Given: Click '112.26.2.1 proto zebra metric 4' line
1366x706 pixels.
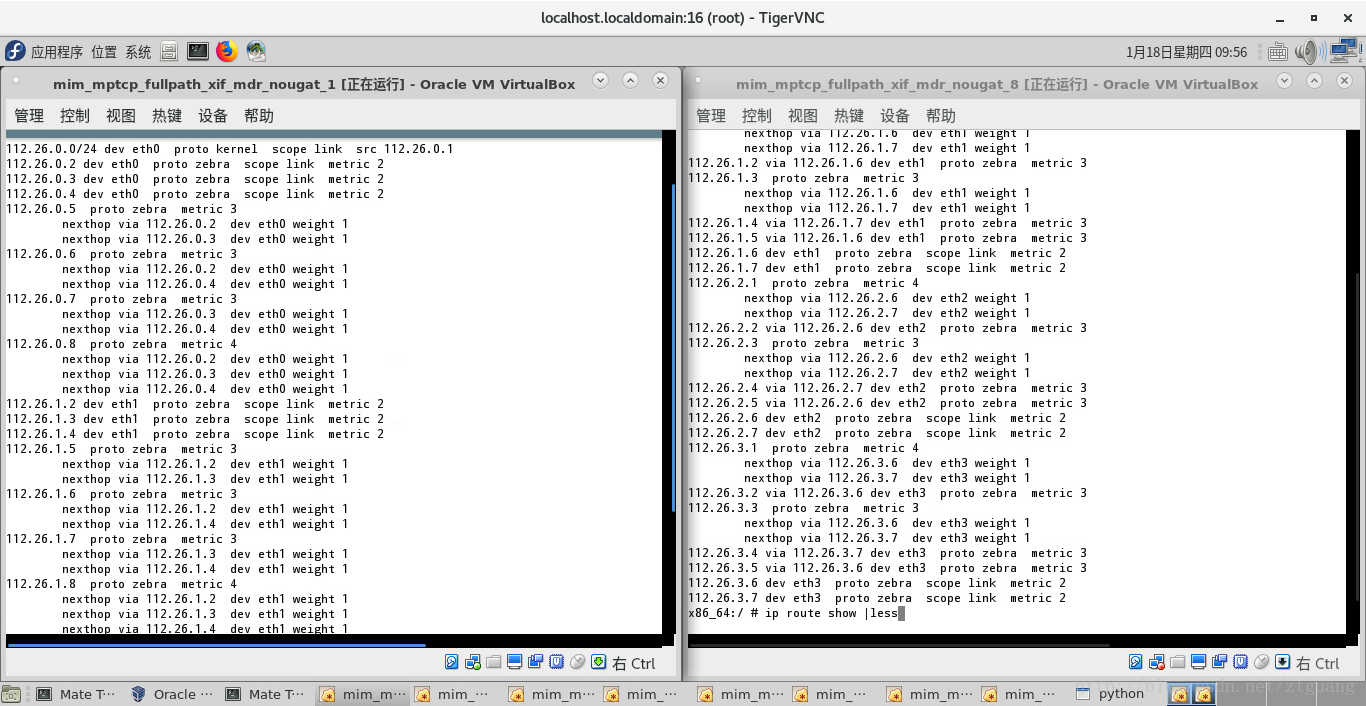Looking at the screenshot, I should coord(803,283).
